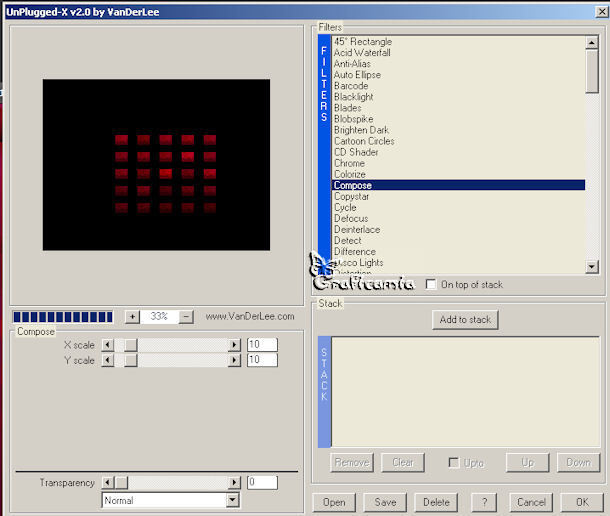The height and width of the screenshot is (516, 610).
Task: Click the filter list scrollbar thumb
Action: coord(592,71)
